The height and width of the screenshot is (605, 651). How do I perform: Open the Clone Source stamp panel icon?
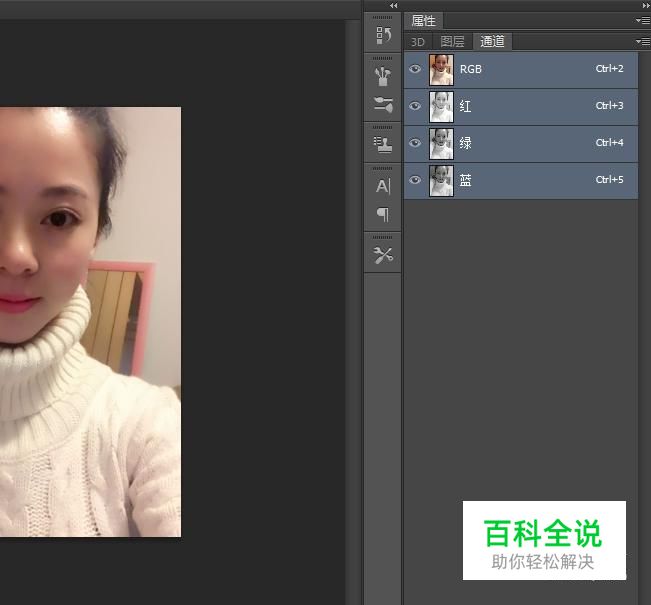(x=383, y=145)
